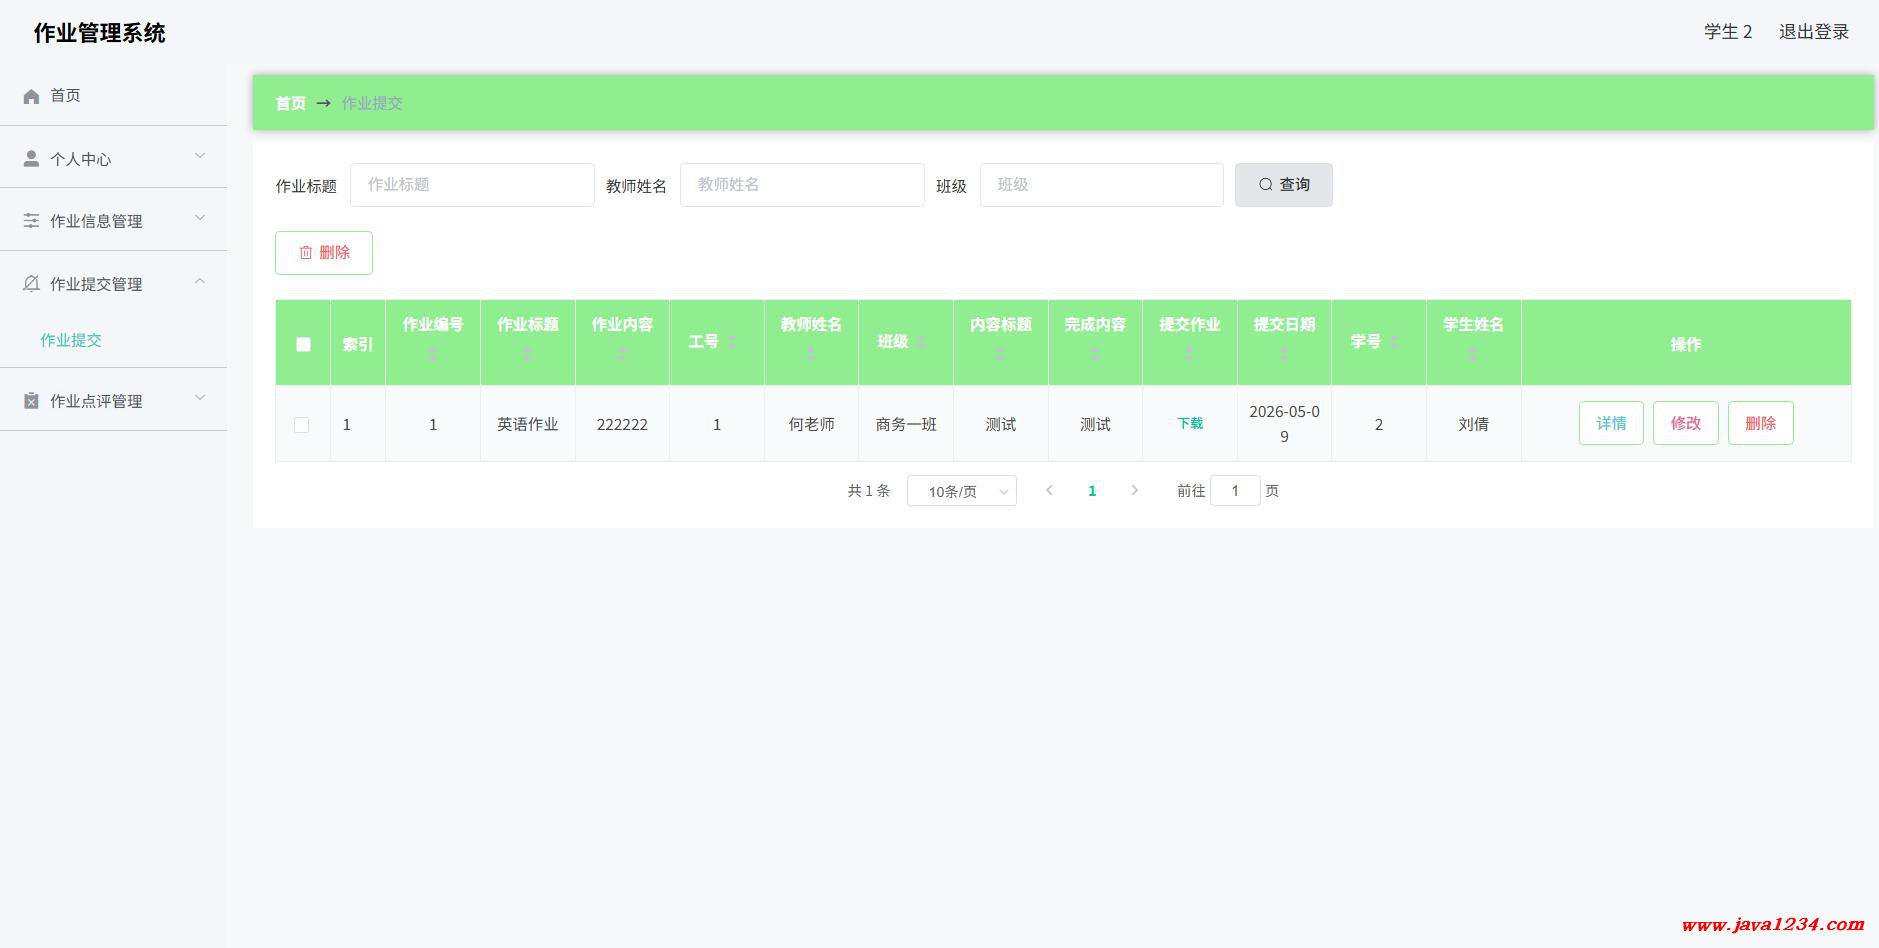This screenshot has height=948, width=1879.
Task: Click next page arrow in pagination
Action: pos(1134,490)
